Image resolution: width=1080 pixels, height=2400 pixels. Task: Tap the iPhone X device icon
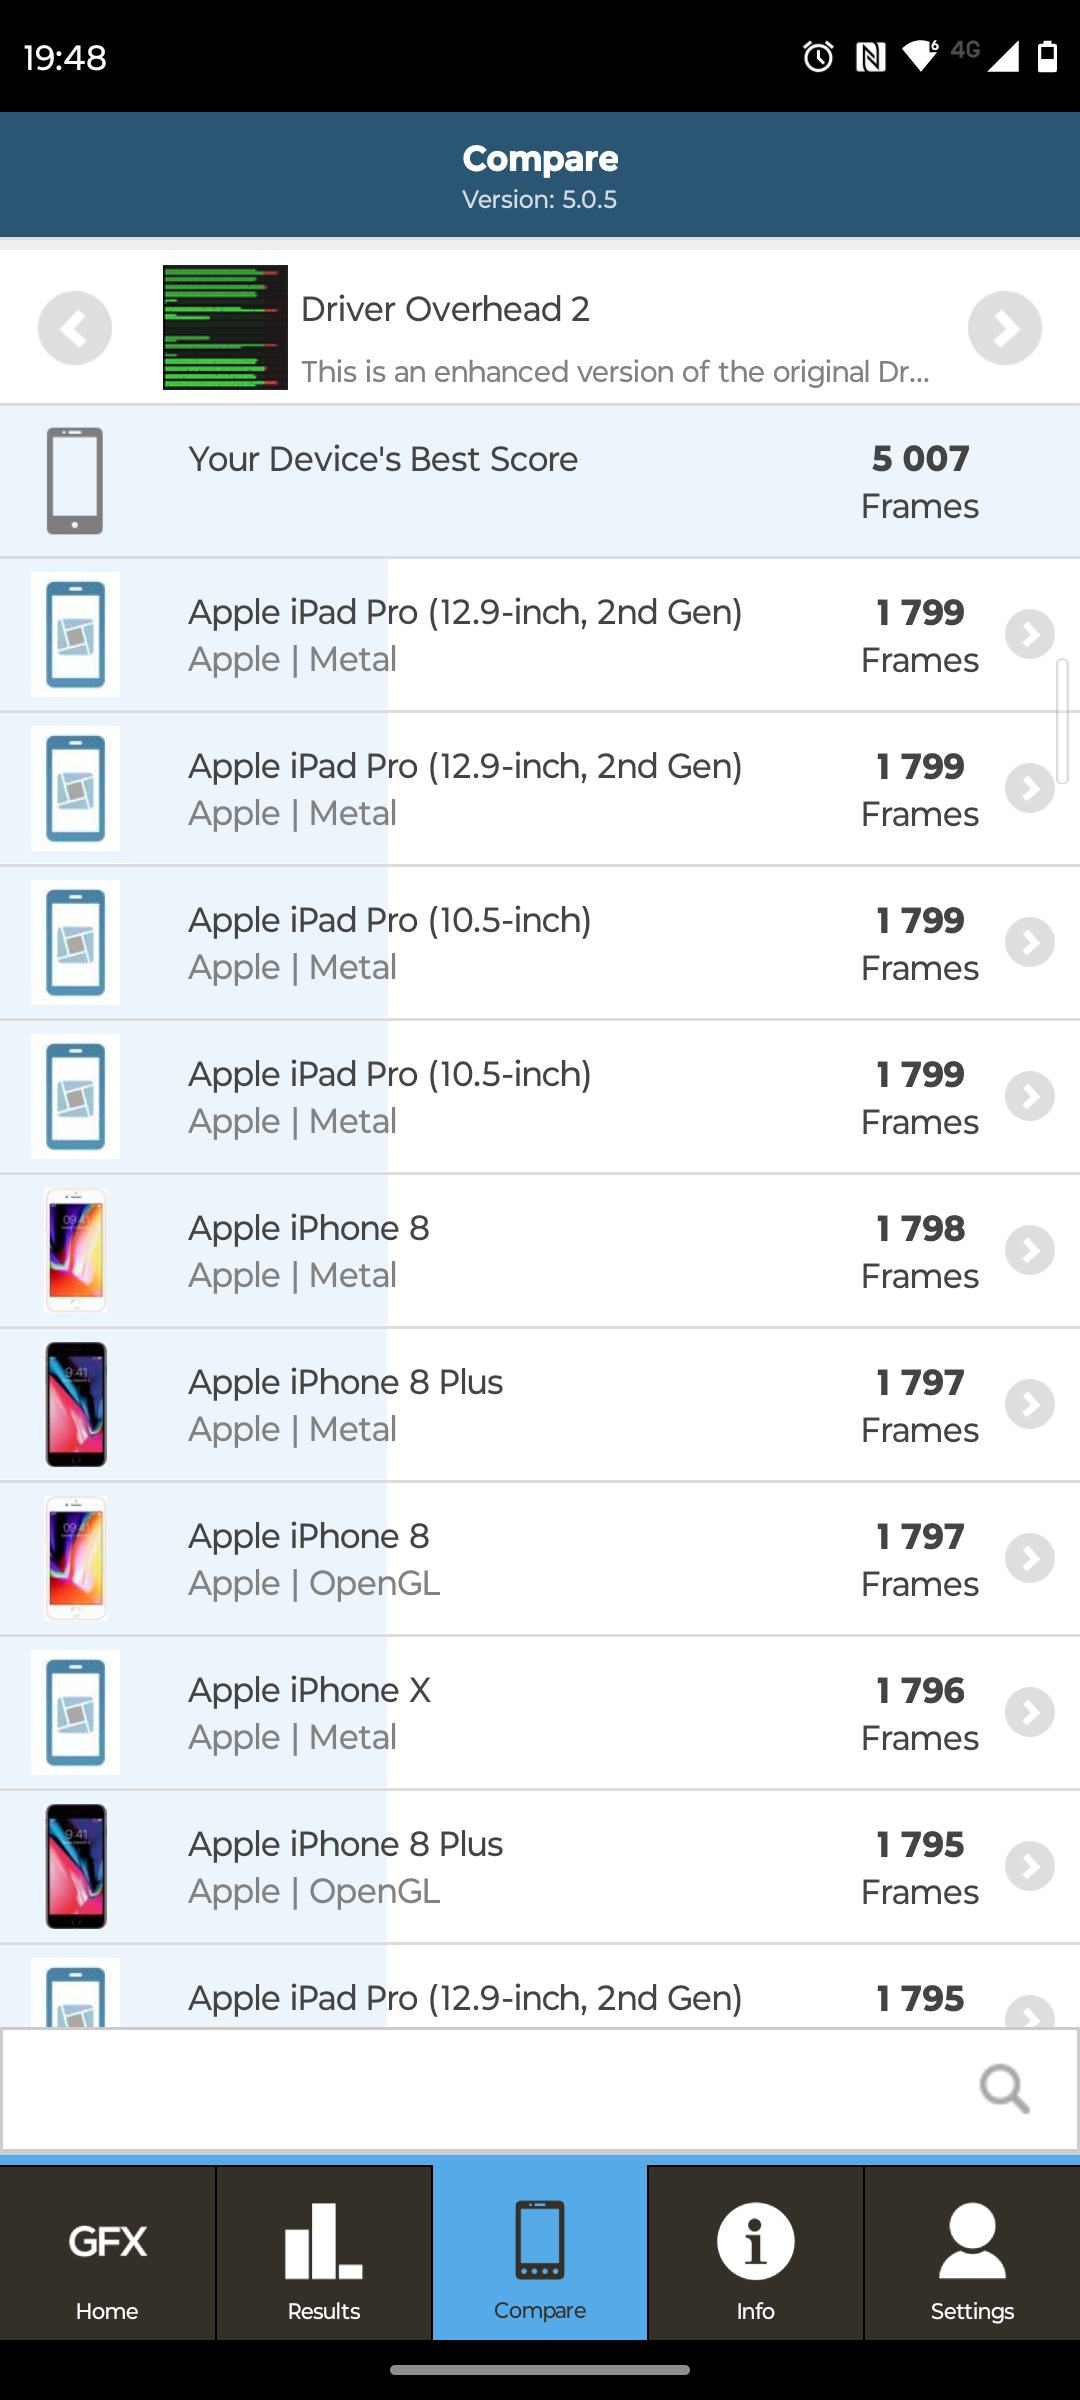click(x=75, y=1713)
